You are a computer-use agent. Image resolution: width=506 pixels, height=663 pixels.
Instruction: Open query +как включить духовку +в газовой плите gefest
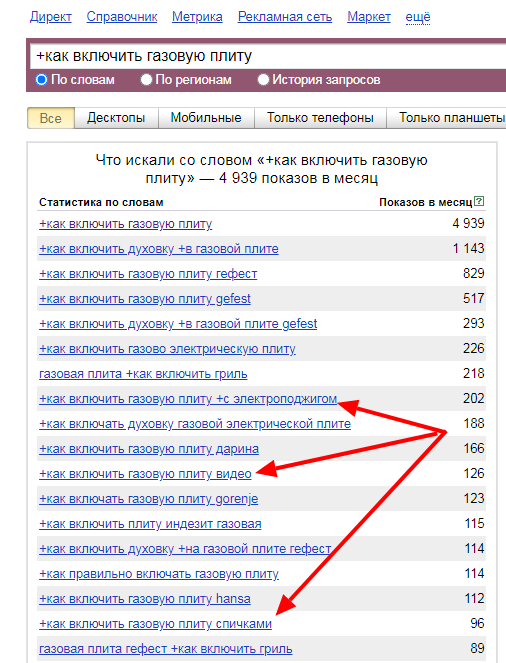[x=178, y=323]
